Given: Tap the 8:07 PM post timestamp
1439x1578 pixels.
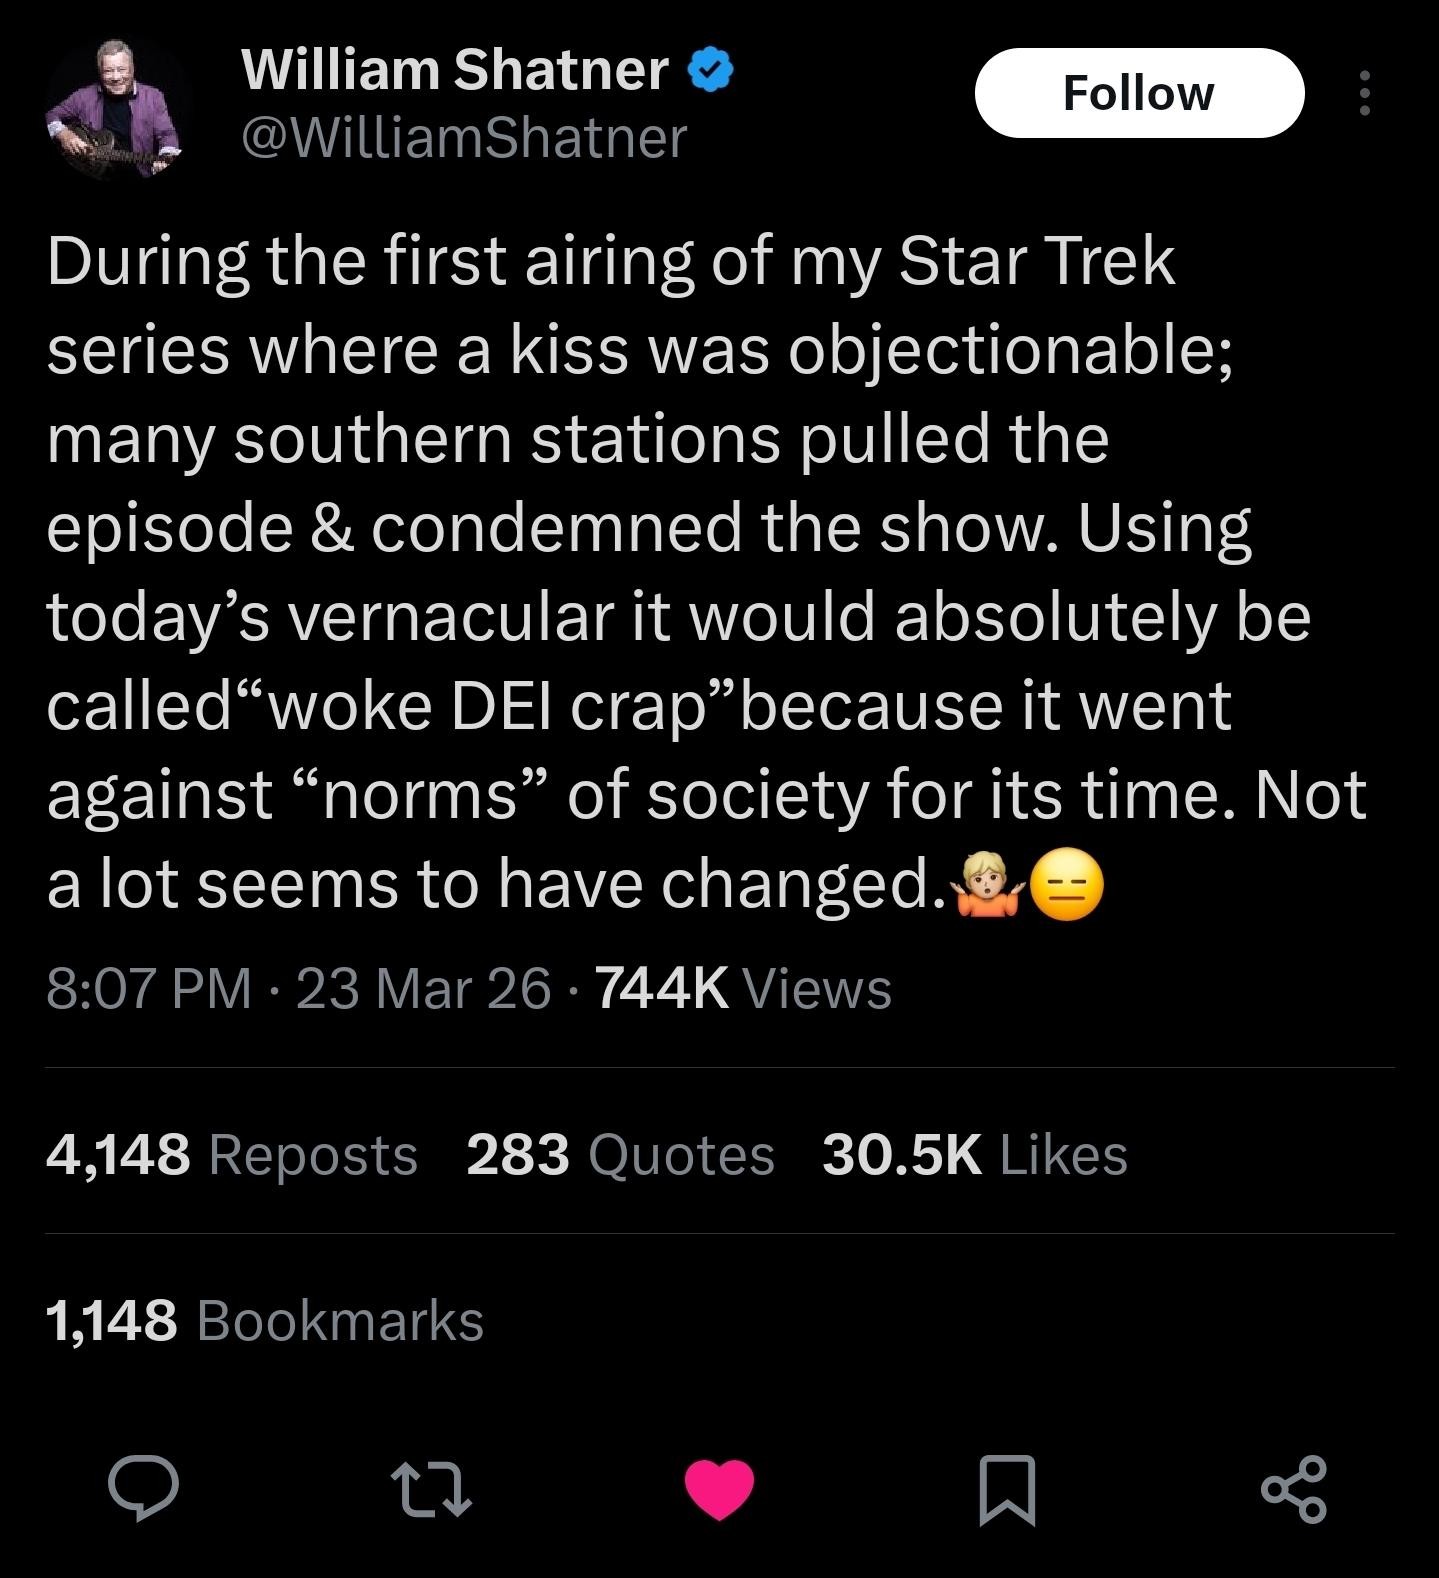Looking at the screenshot, I should (149, 989).
